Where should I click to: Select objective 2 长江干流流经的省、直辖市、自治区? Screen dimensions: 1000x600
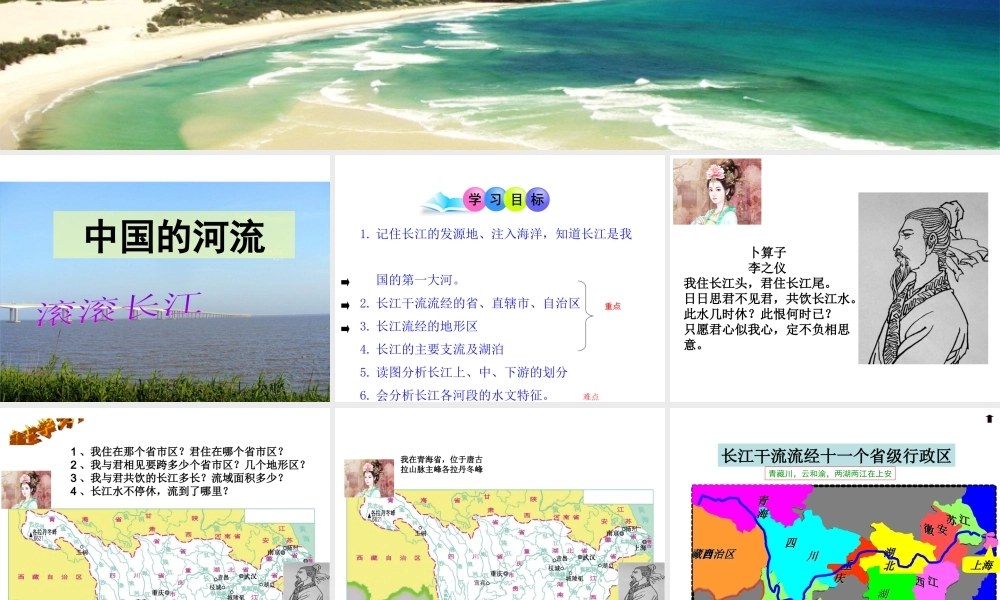click(470, 304)
